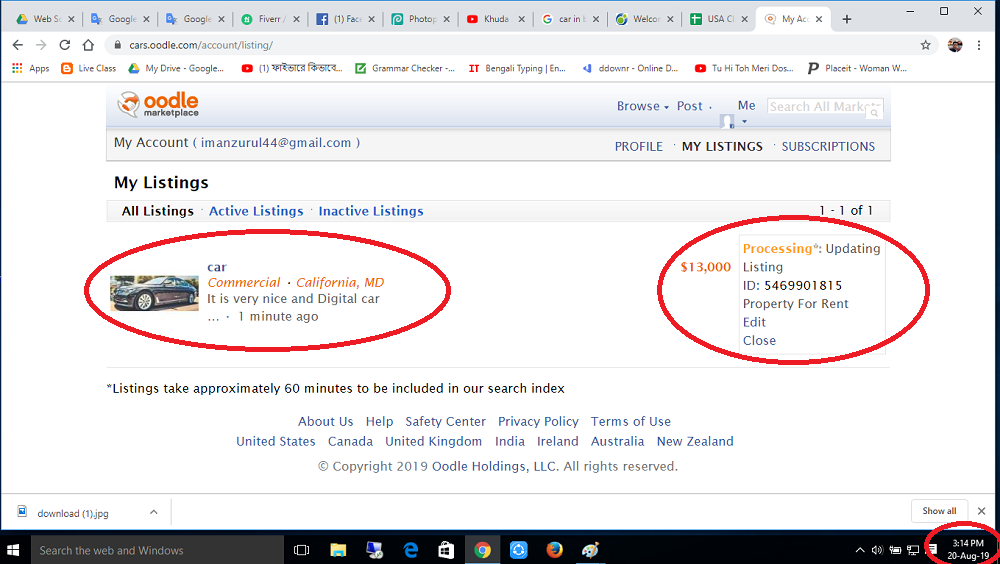Reload the page with the refresh icon
Screen dimensions: 1000x564
tap(64, 45)
